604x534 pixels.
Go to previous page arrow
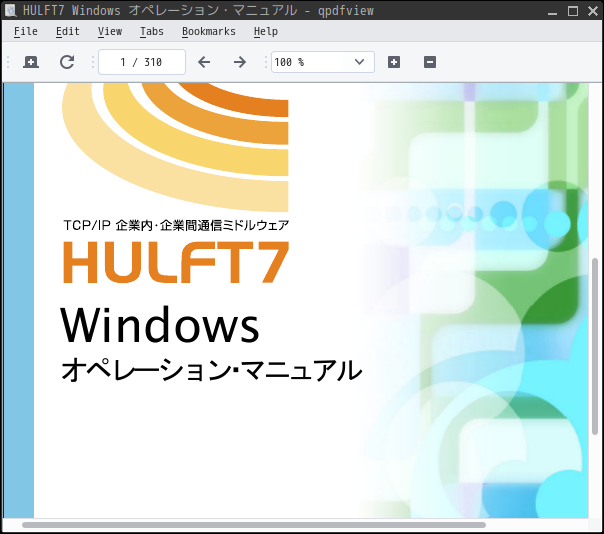tap(204, 62)
